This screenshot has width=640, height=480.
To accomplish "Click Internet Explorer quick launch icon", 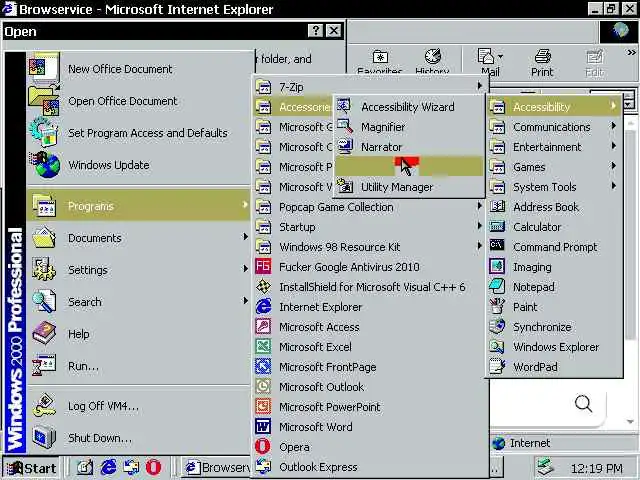I will (108, 468).
